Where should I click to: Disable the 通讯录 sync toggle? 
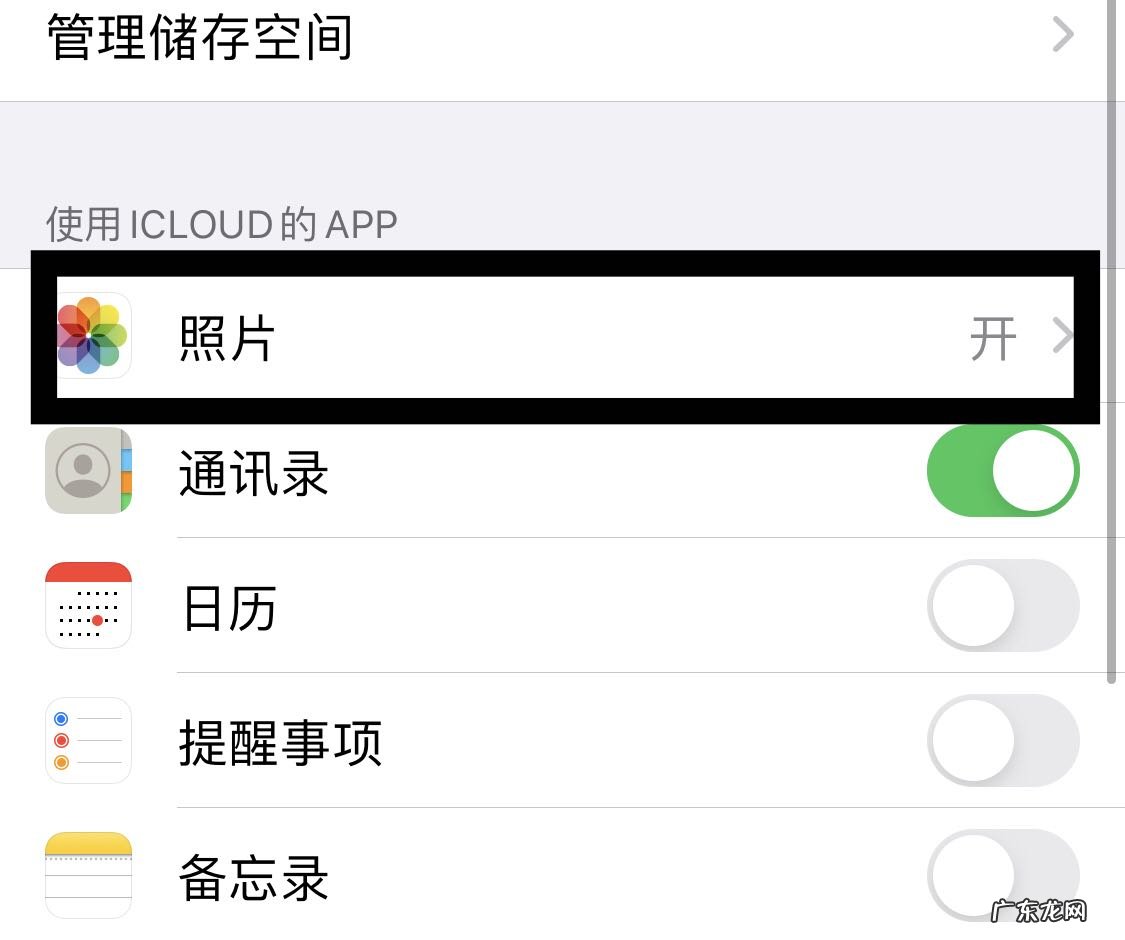point(1003,470)
